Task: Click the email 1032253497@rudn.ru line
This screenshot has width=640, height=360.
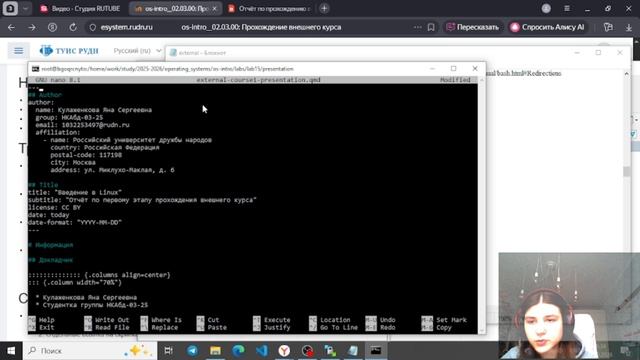Action: tap(82, 125)
